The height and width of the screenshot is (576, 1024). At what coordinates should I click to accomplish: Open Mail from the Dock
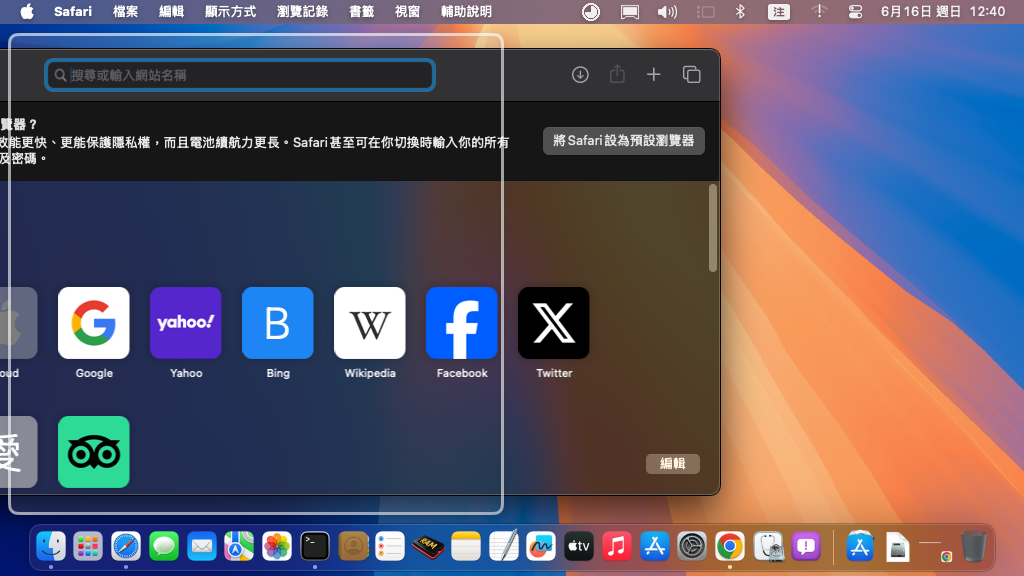tap(202, 546)
